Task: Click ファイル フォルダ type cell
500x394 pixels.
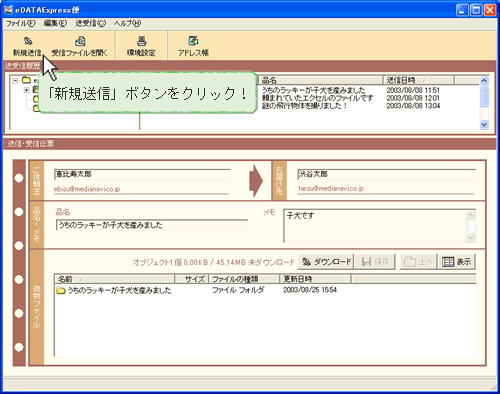Action: pos(238,290)
